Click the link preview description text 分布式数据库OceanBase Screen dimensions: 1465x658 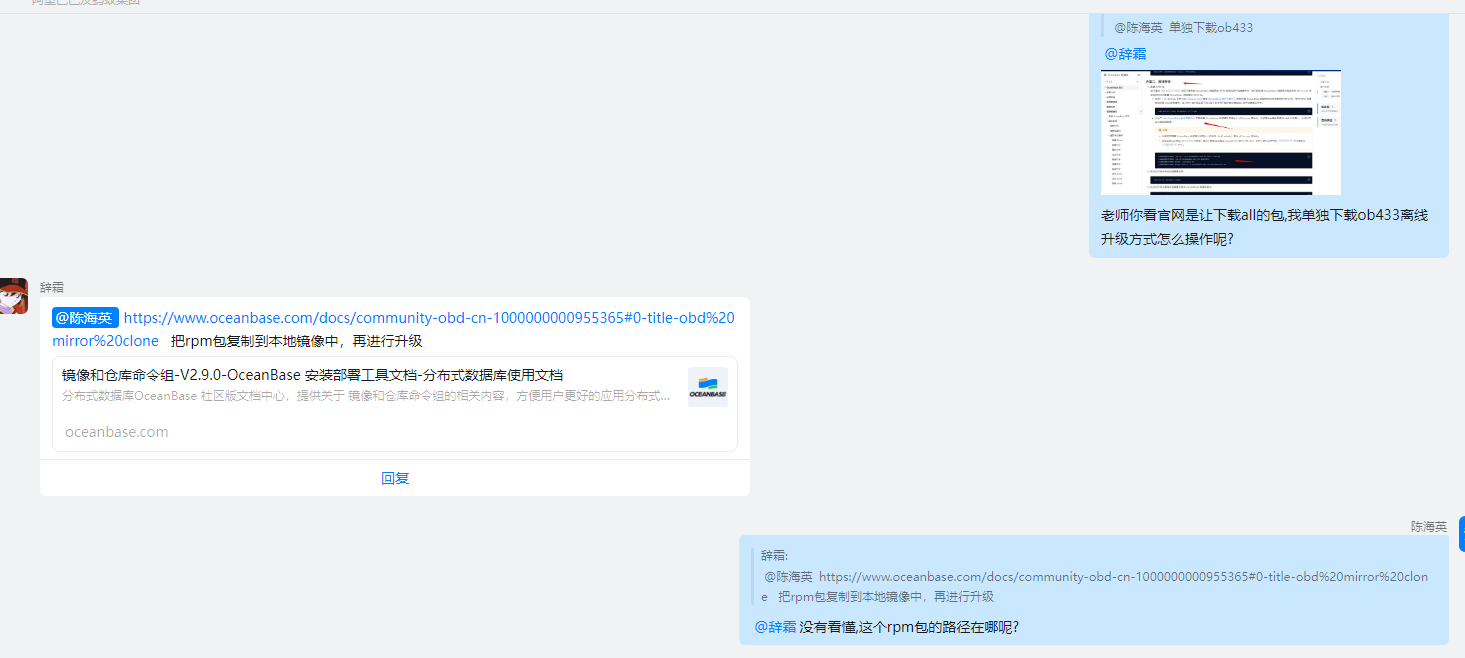pos(366,396)
